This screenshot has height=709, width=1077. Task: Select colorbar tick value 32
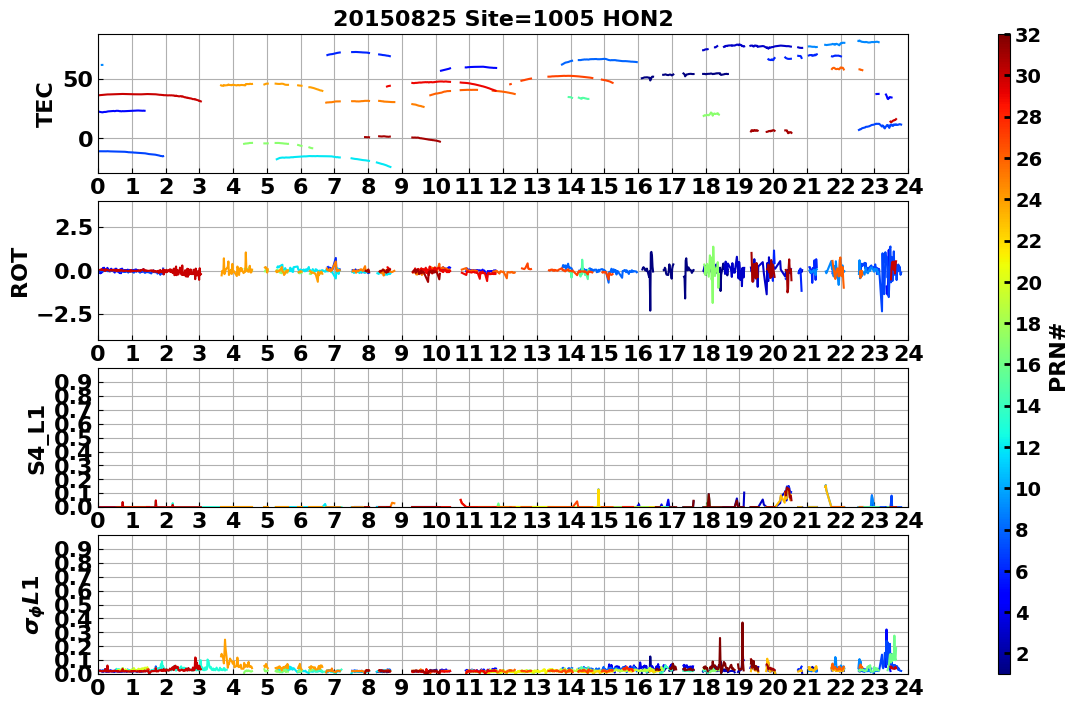click(x=1028, y=35)
